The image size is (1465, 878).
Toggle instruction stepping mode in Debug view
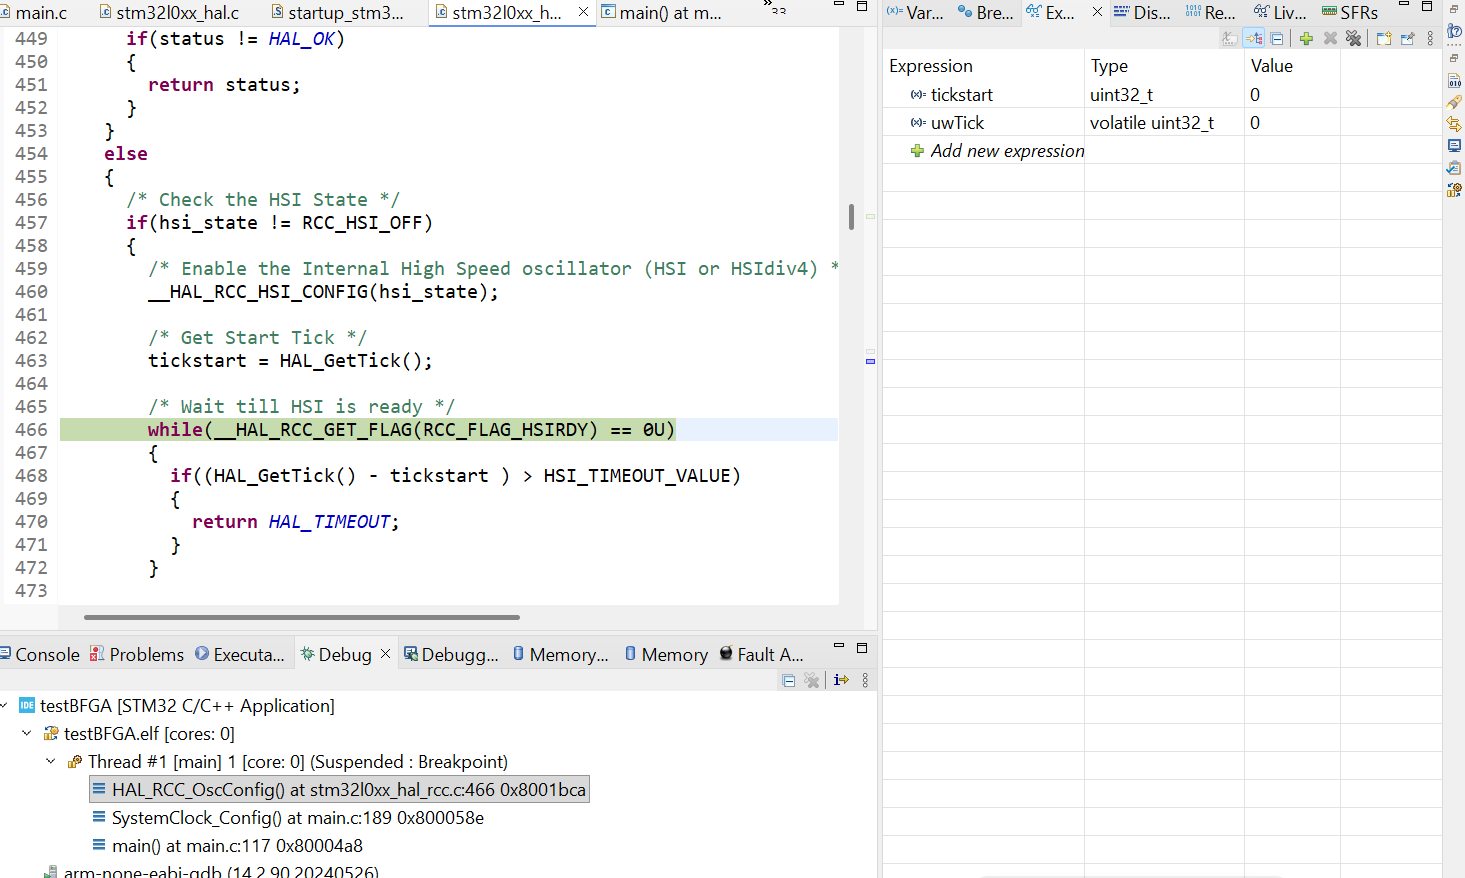(841, 680)
